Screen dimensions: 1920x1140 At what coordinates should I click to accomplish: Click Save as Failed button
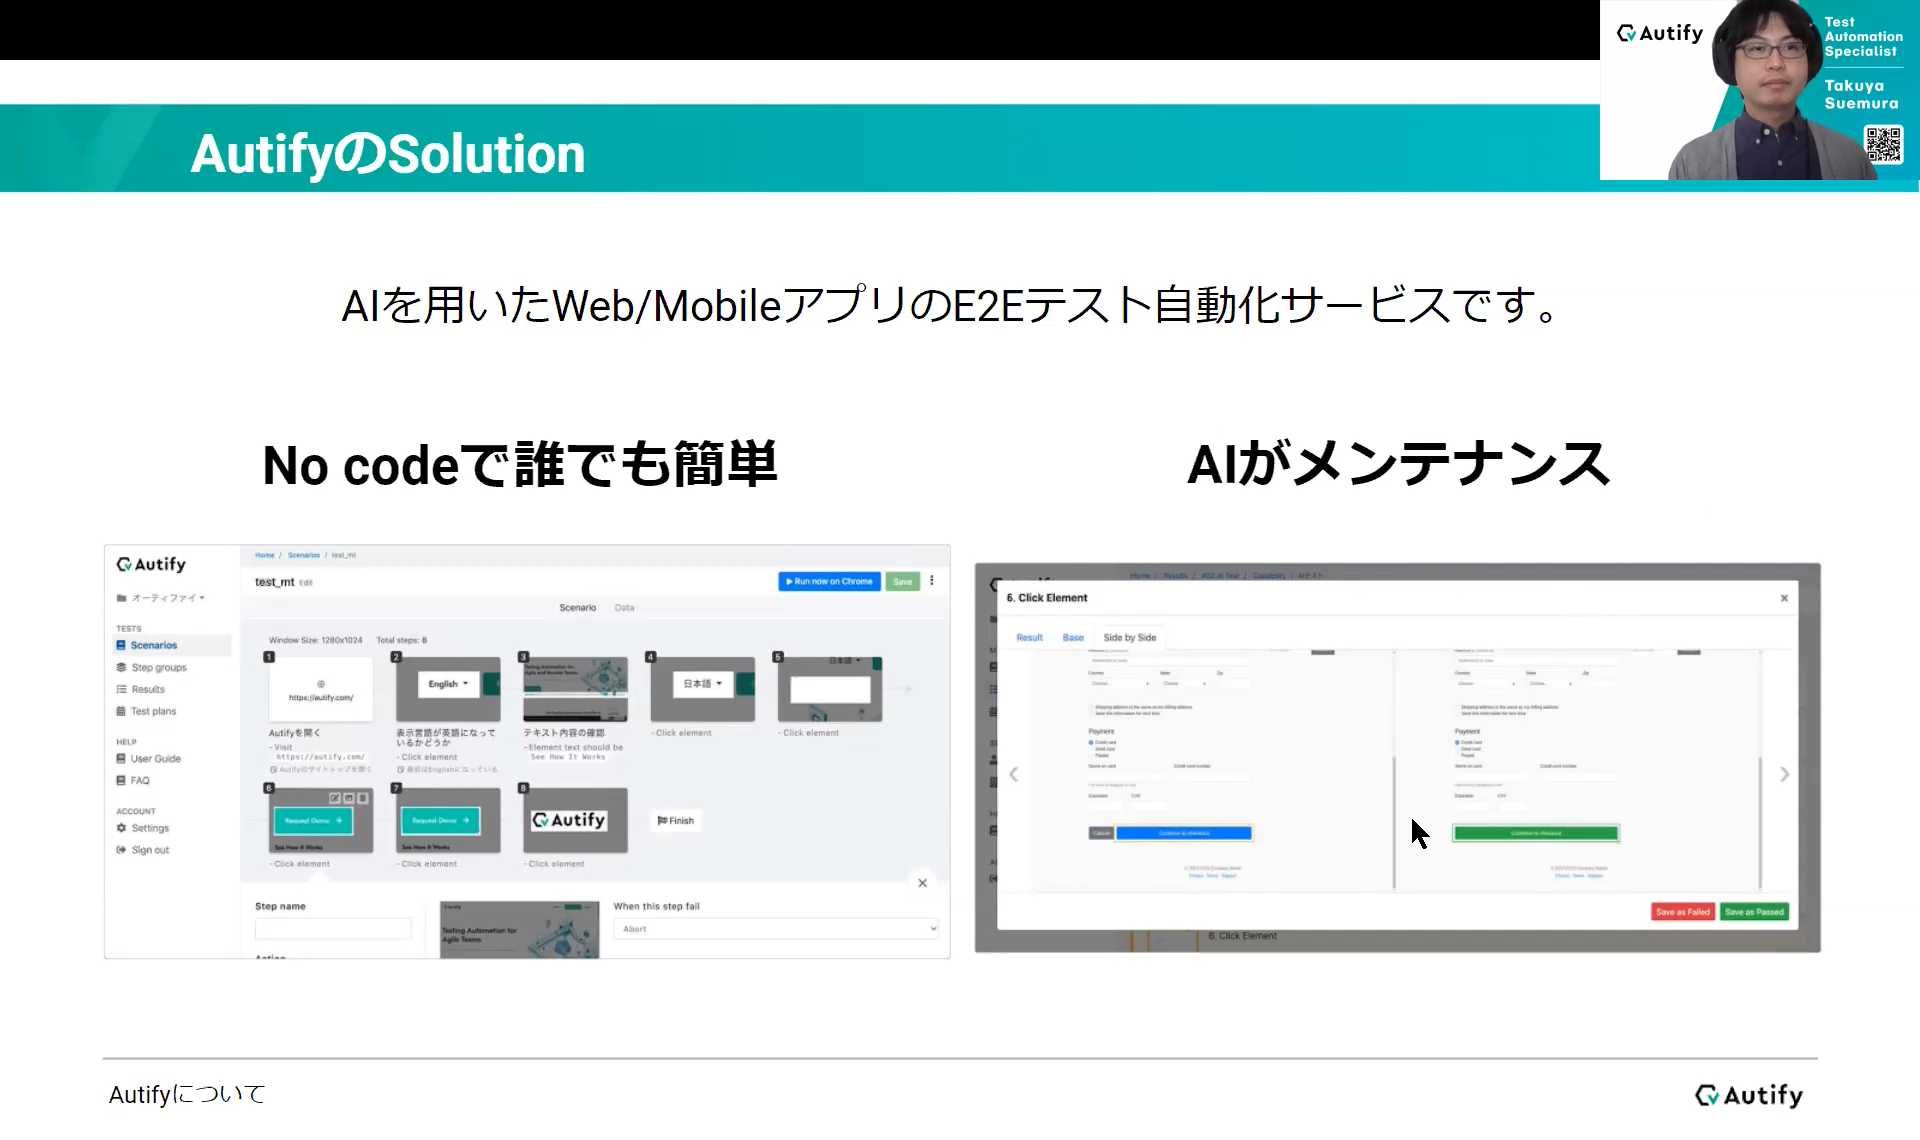click(x=1683, y=912)
